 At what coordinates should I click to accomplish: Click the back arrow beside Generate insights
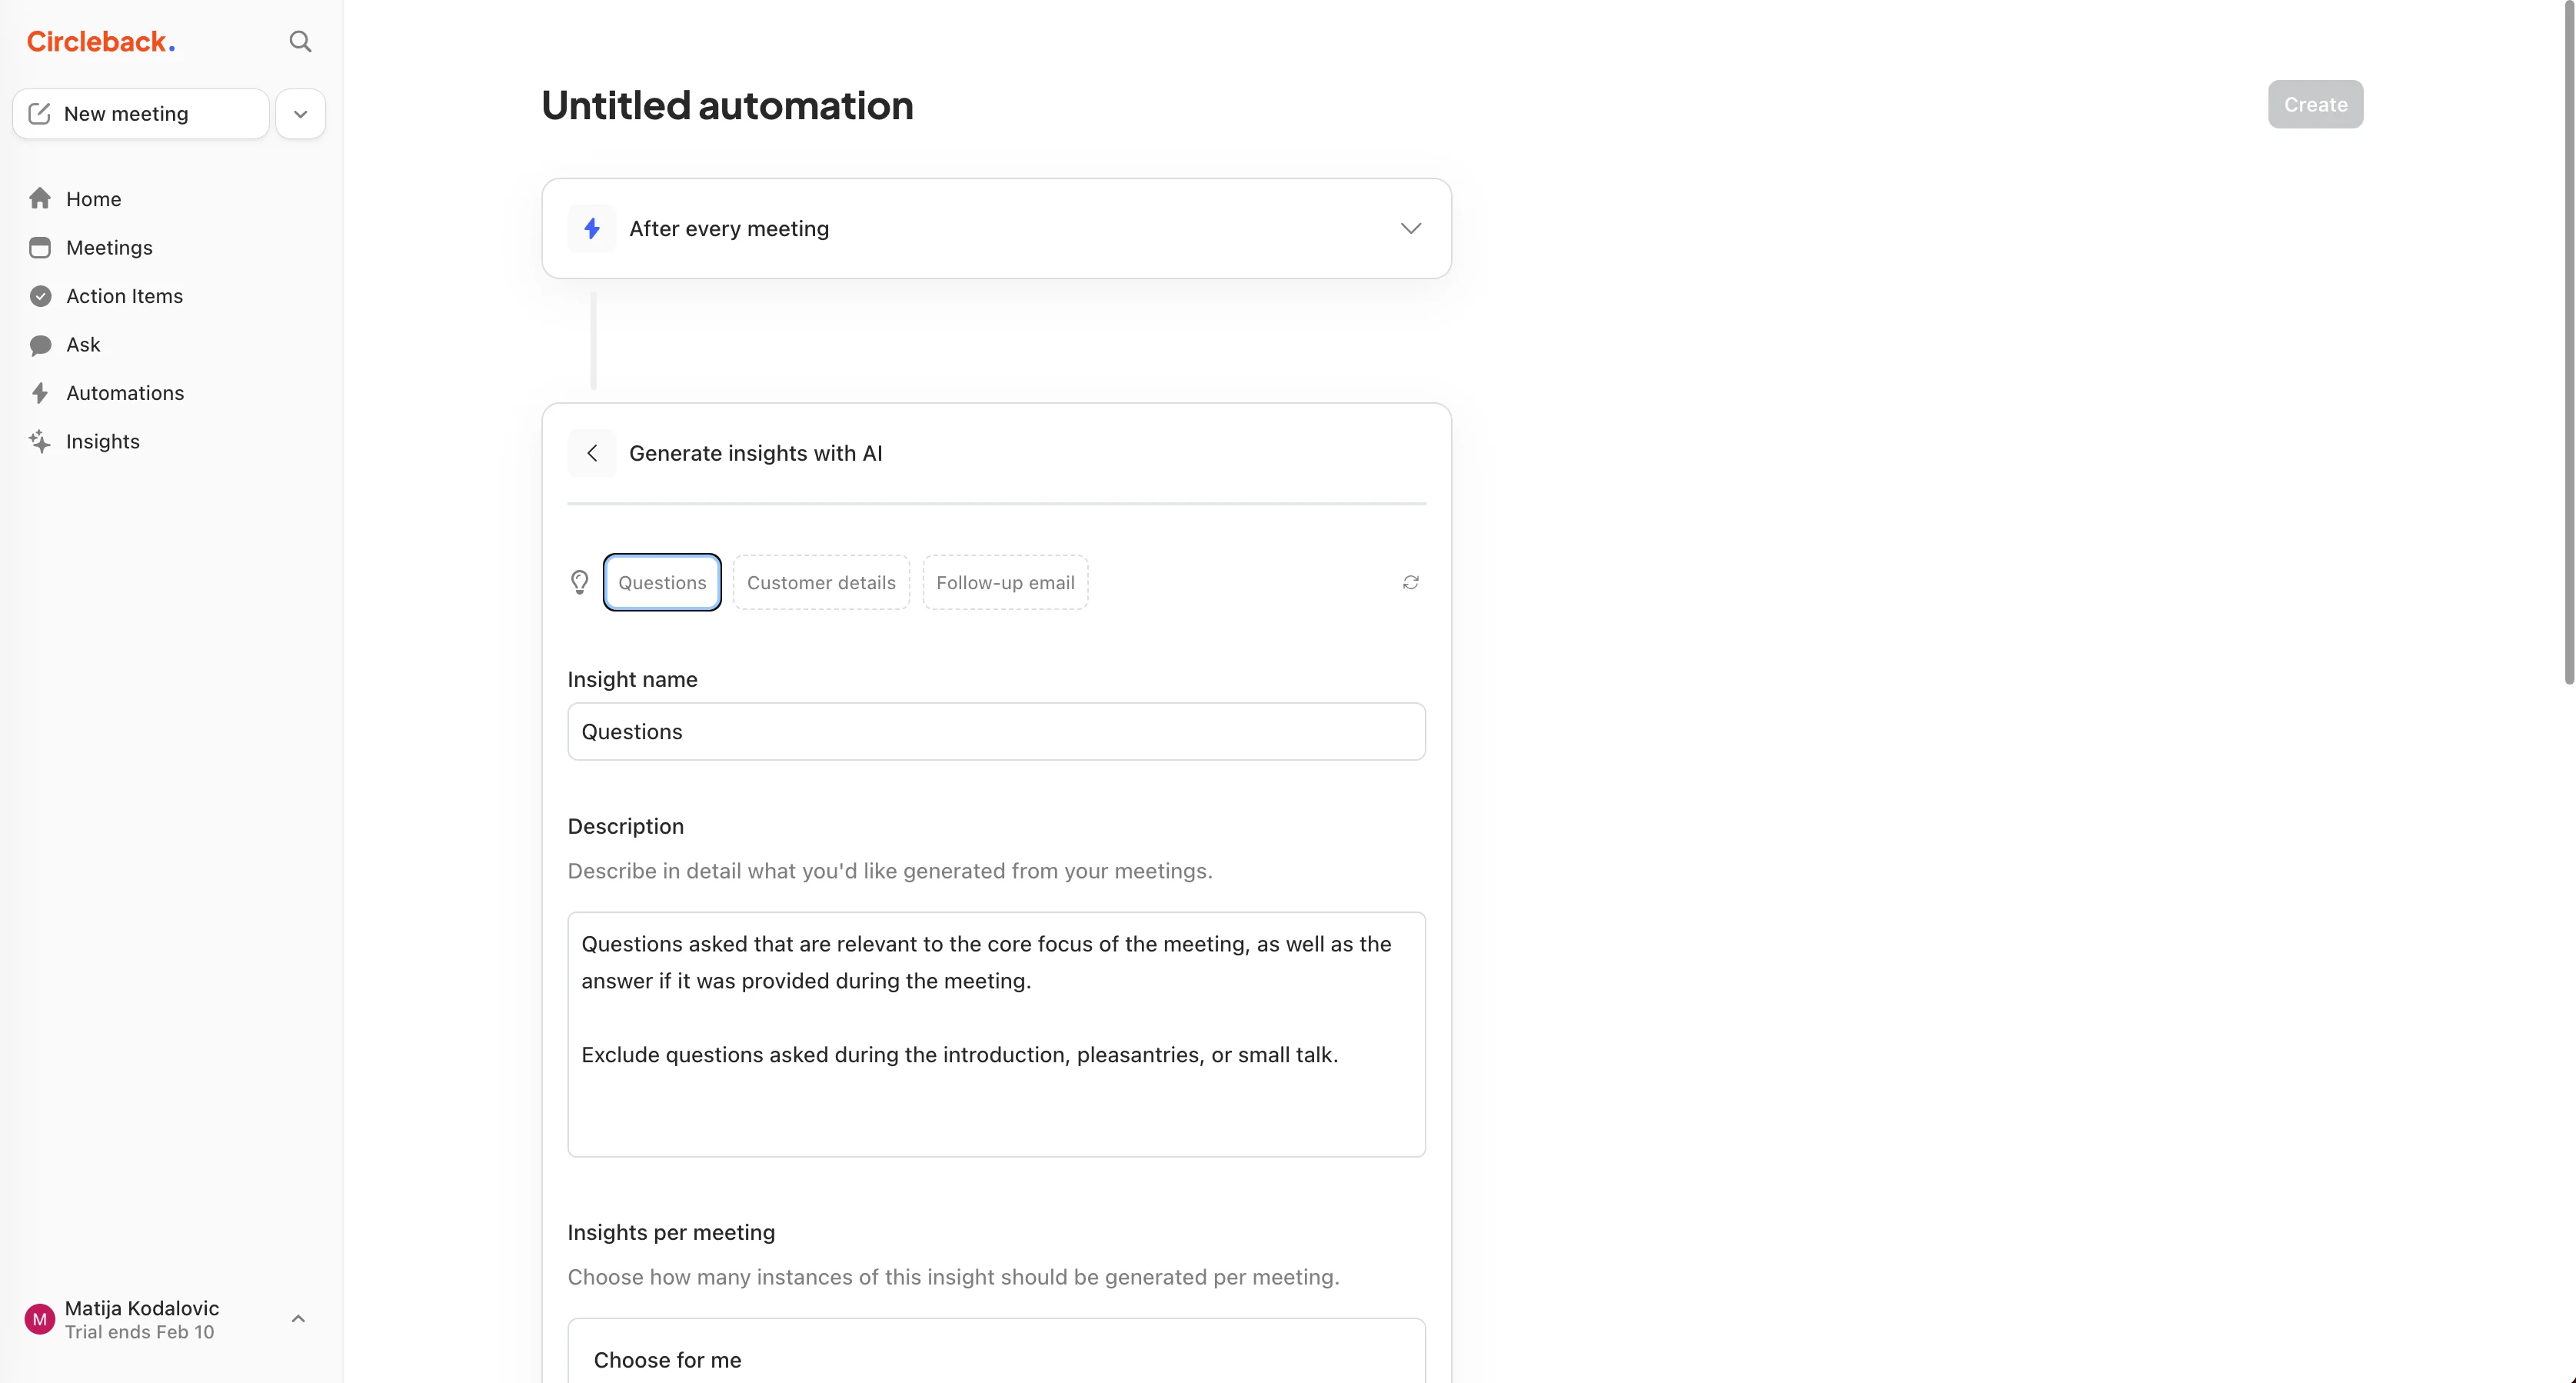click(x=592, y=453)
